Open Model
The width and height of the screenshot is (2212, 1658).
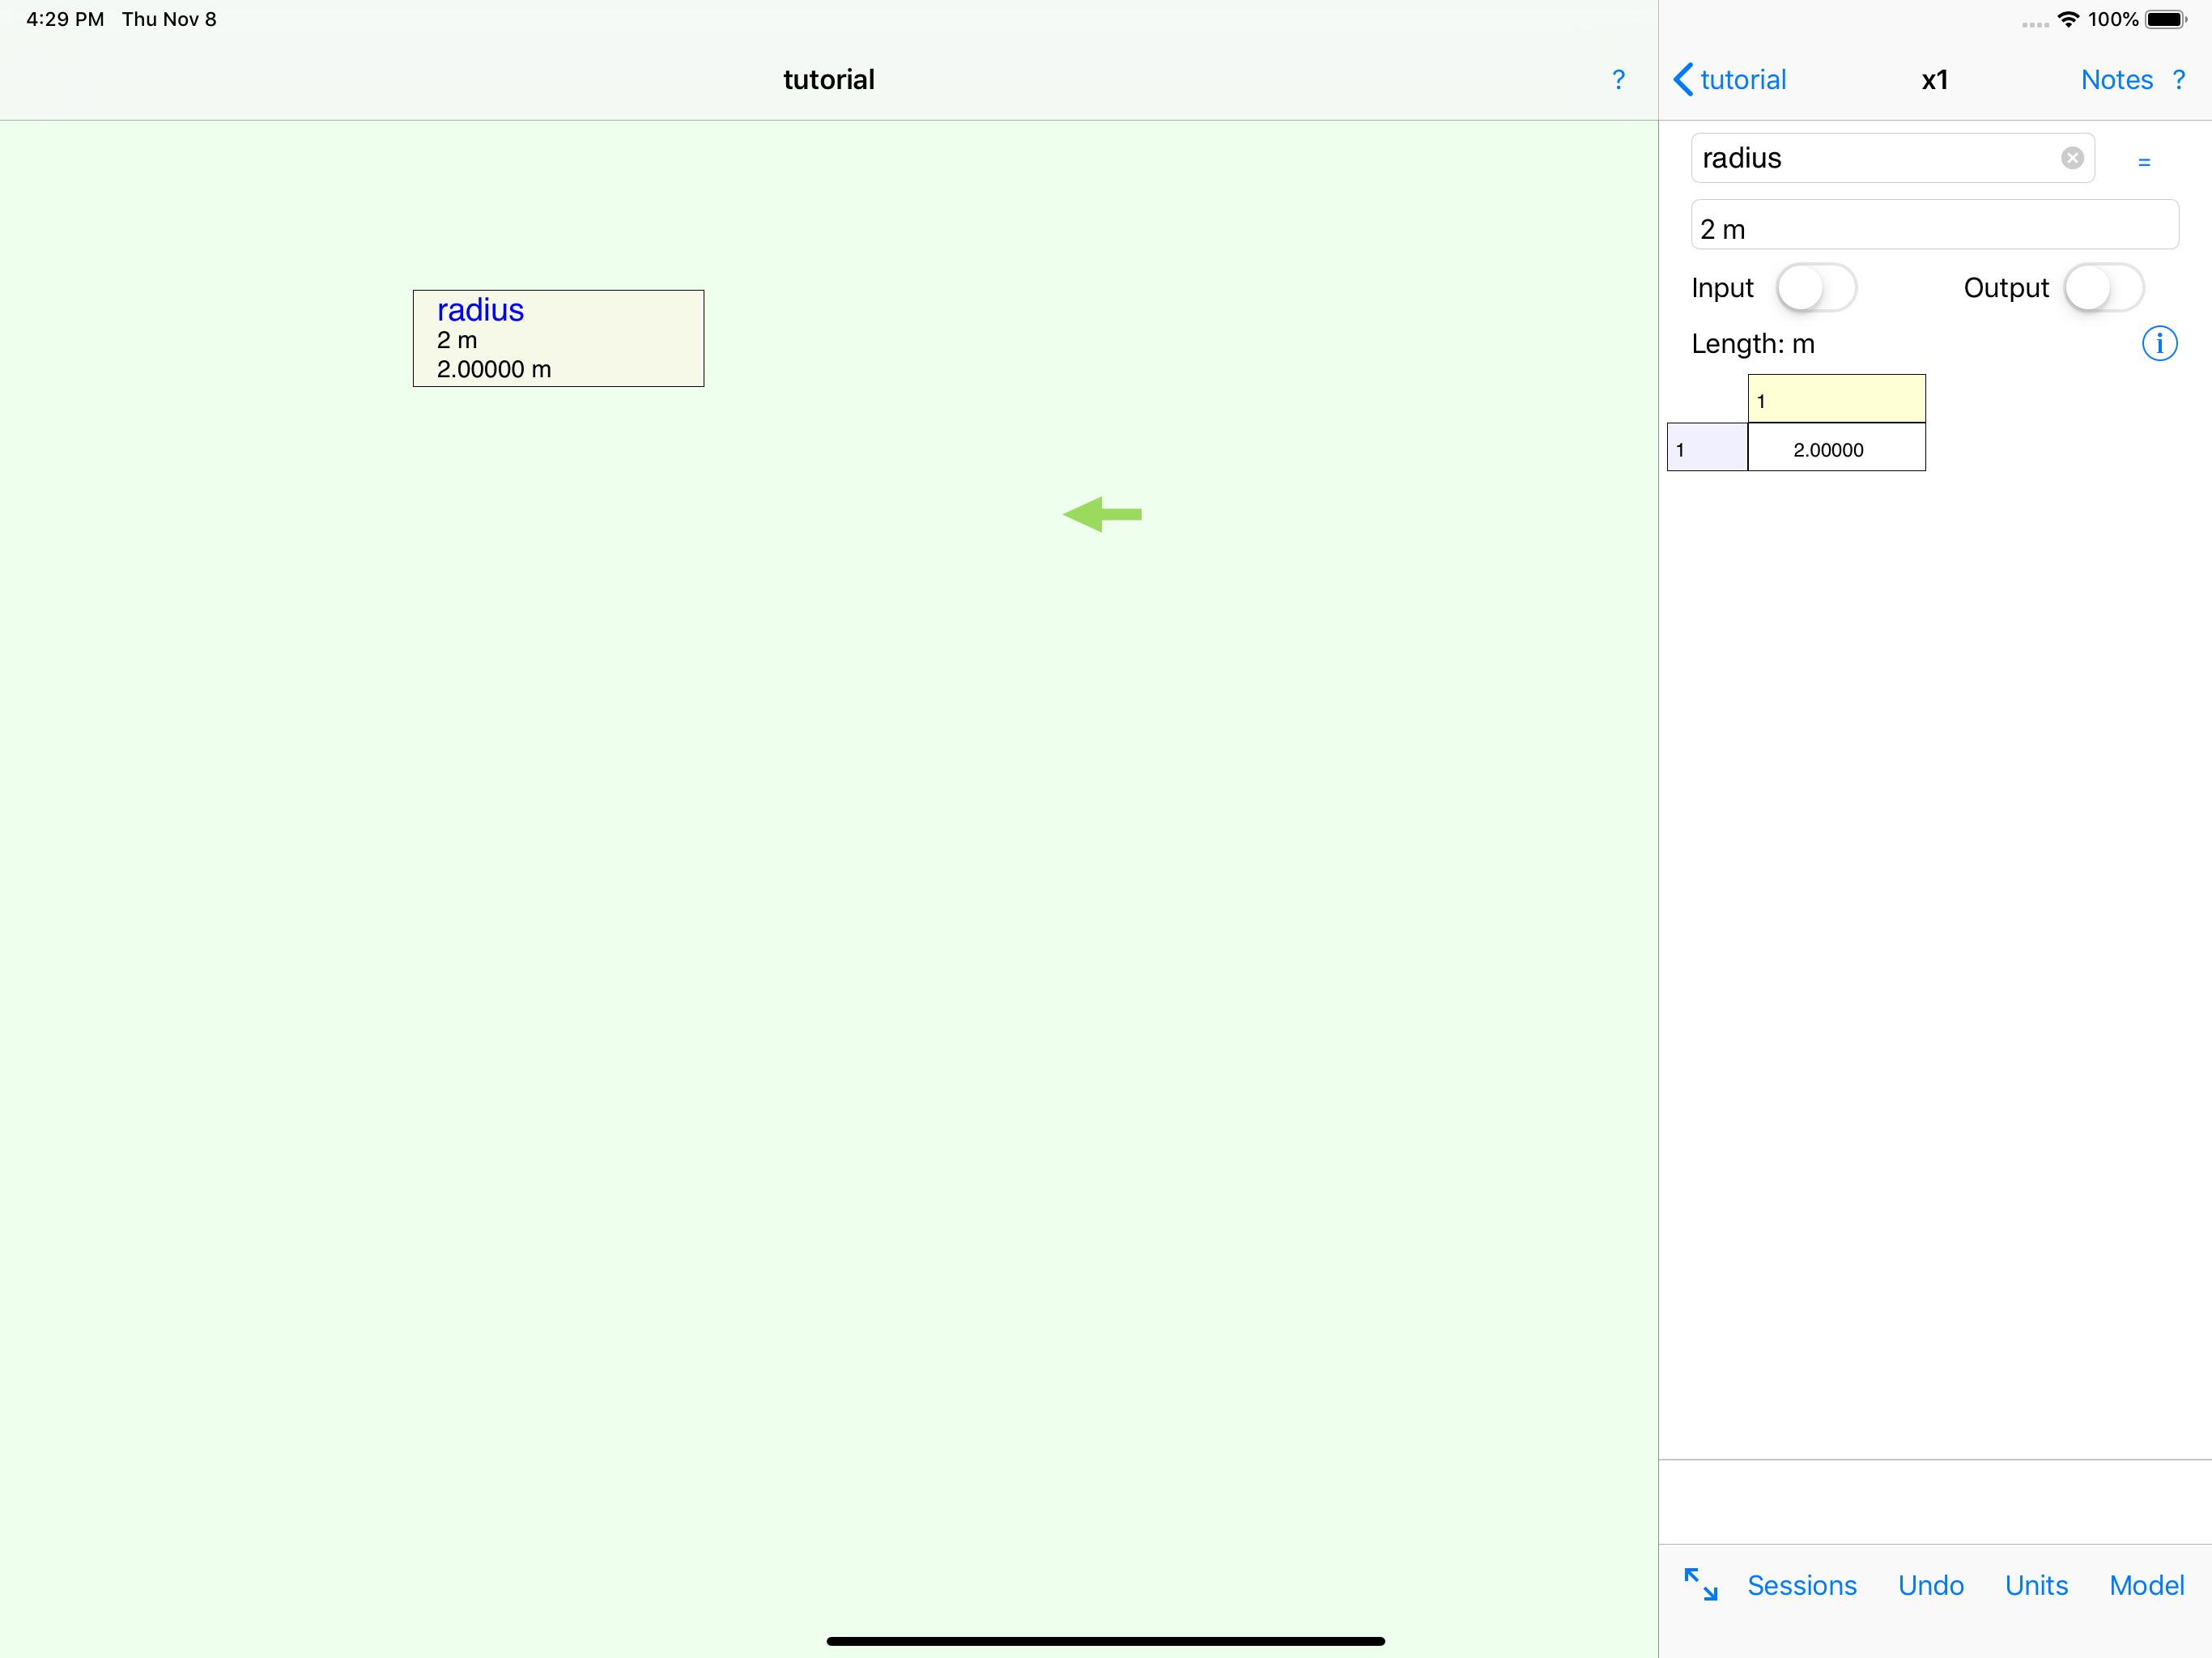[2146, 1586]
